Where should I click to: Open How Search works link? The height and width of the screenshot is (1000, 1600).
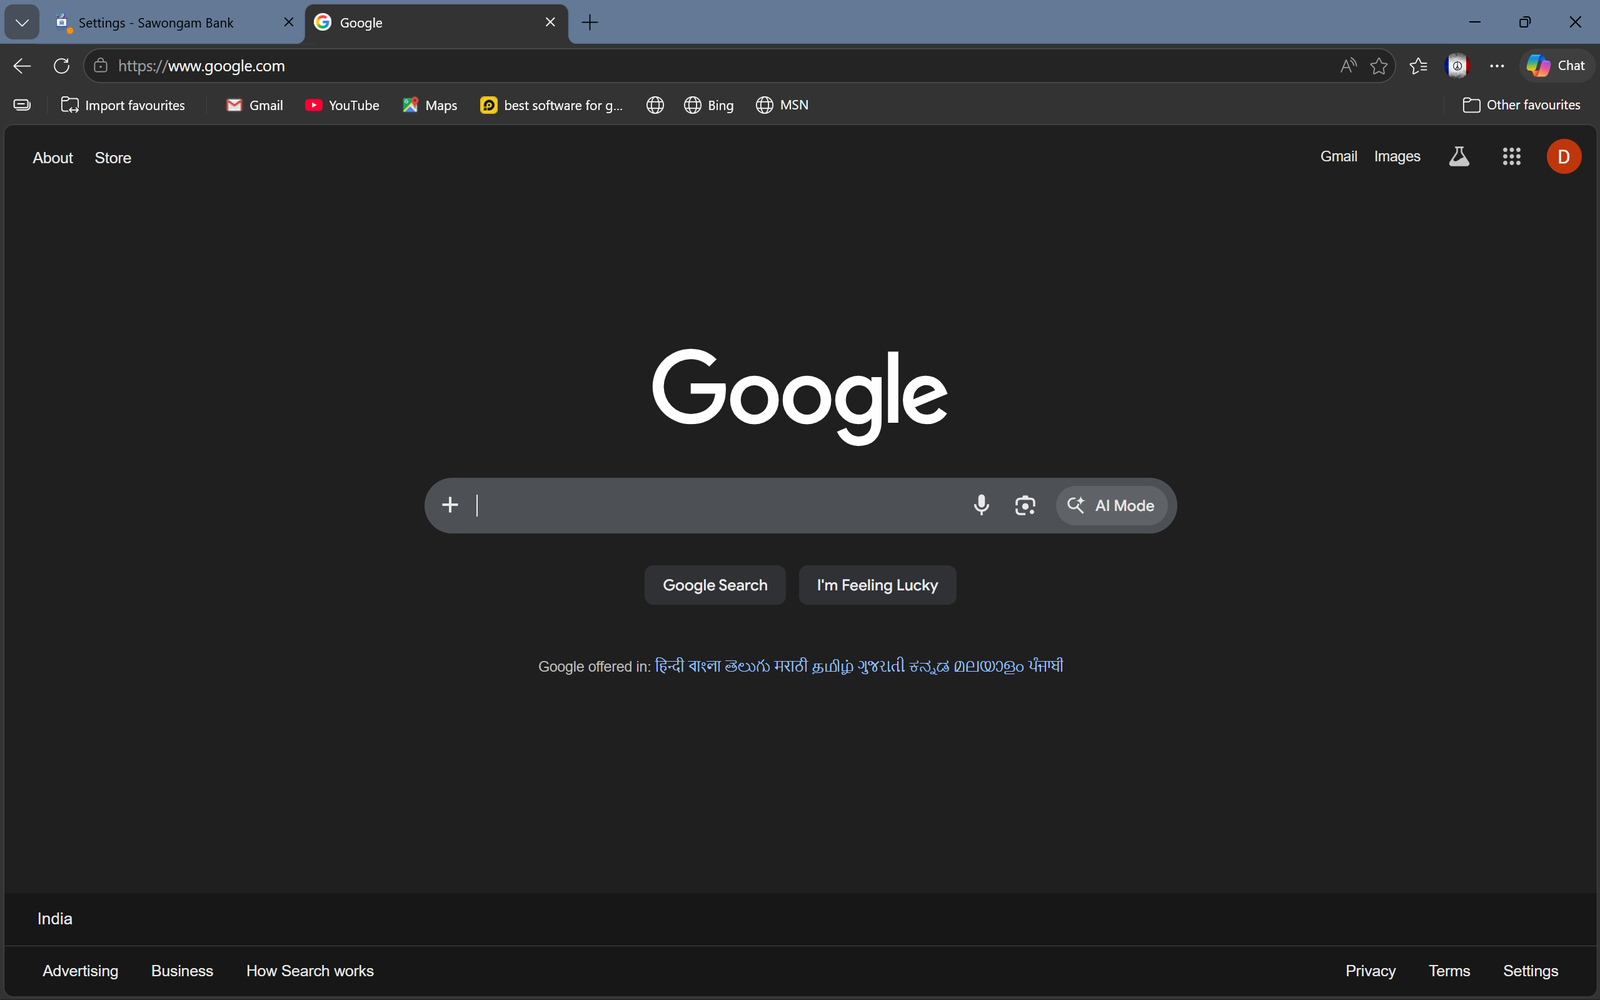pyautogui.click(x=310, y=971)
